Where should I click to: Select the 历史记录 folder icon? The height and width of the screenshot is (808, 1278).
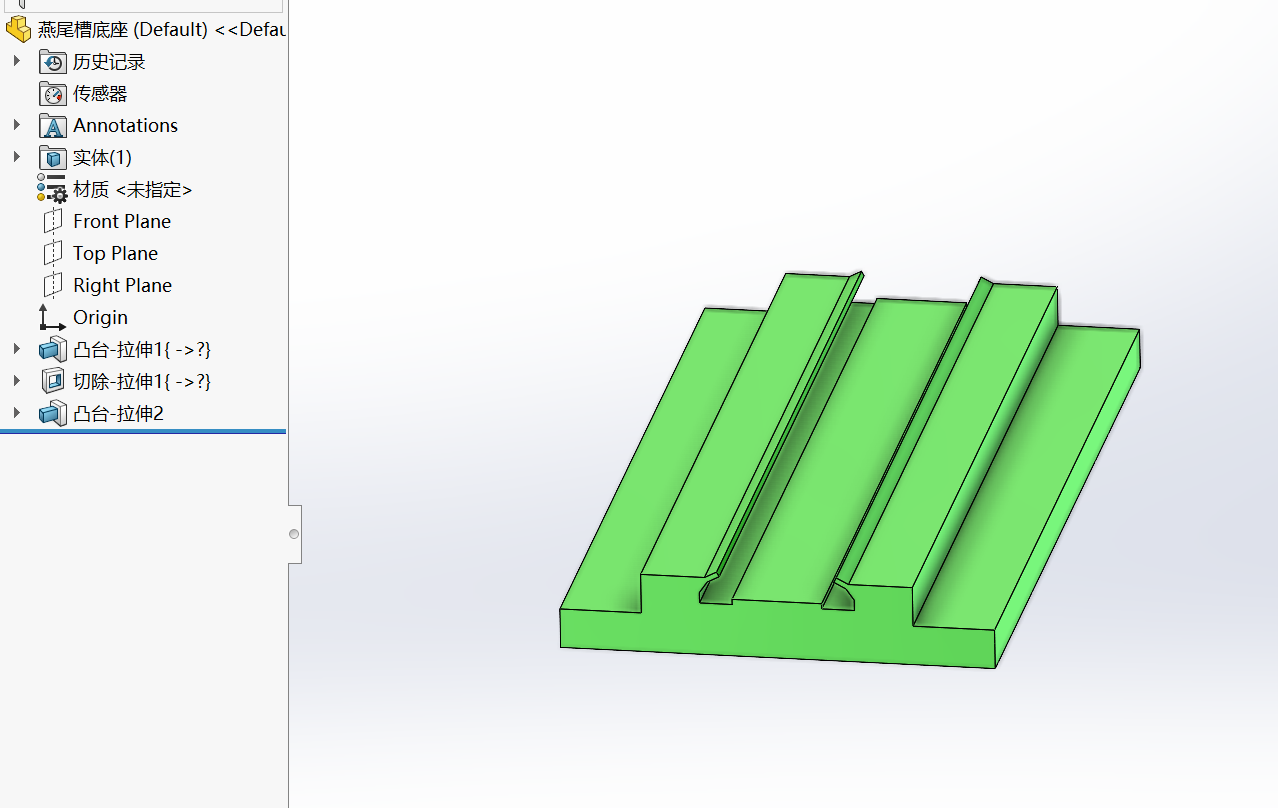pyautogui.click(x=53, y=62)
